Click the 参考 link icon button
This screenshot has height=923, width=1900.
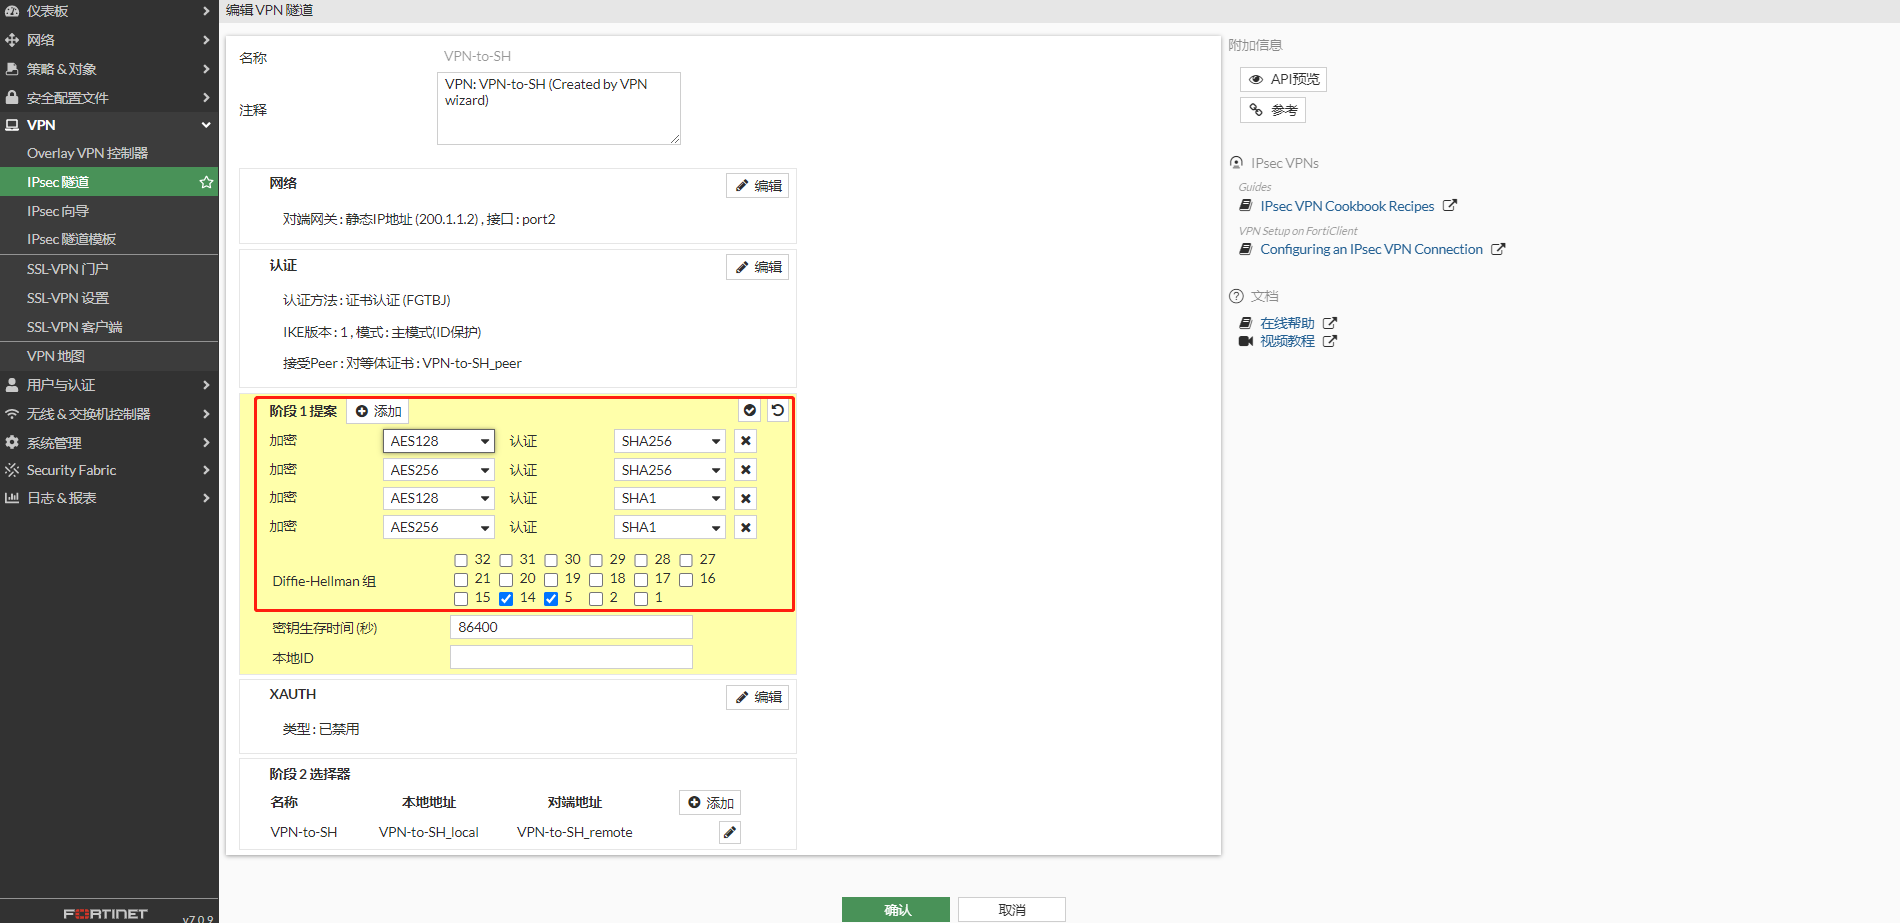point(1272,110)
